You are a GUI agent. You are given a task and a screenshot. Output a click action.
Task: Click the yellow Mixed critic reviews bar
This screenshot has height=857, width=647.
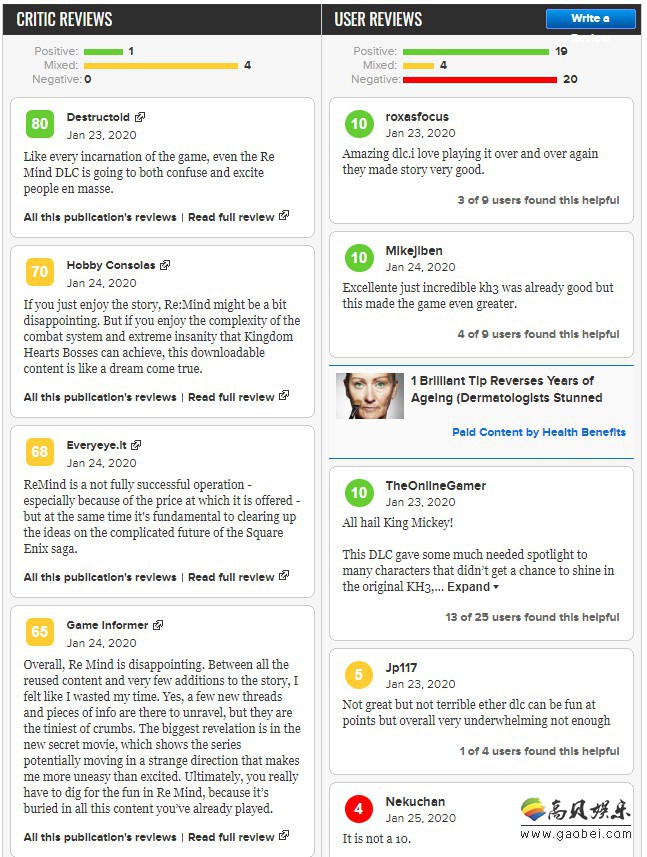[161, 66]
